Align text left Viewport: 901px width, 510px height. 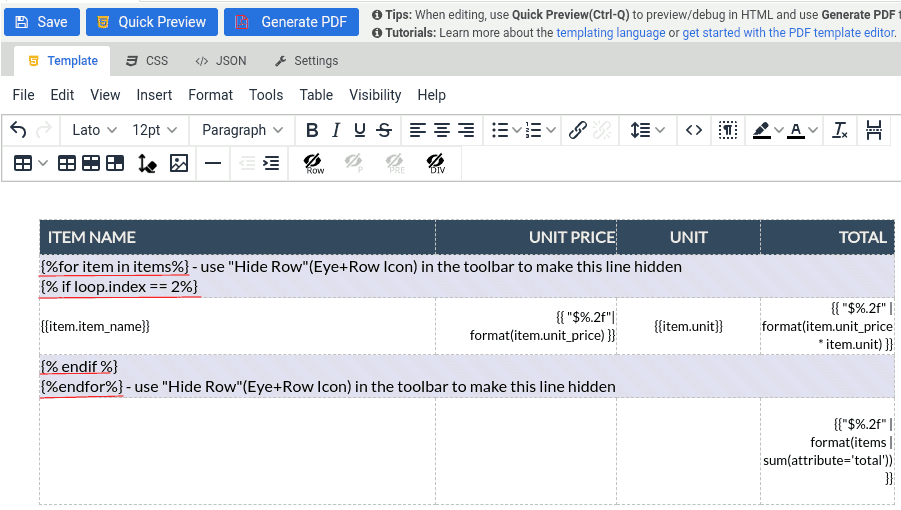click(x=418, y=130)
